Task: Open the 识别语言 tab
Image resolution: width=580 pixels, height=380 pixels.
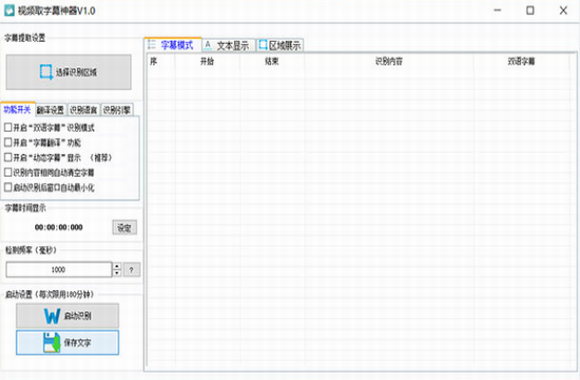Action: tap(84, 110)
